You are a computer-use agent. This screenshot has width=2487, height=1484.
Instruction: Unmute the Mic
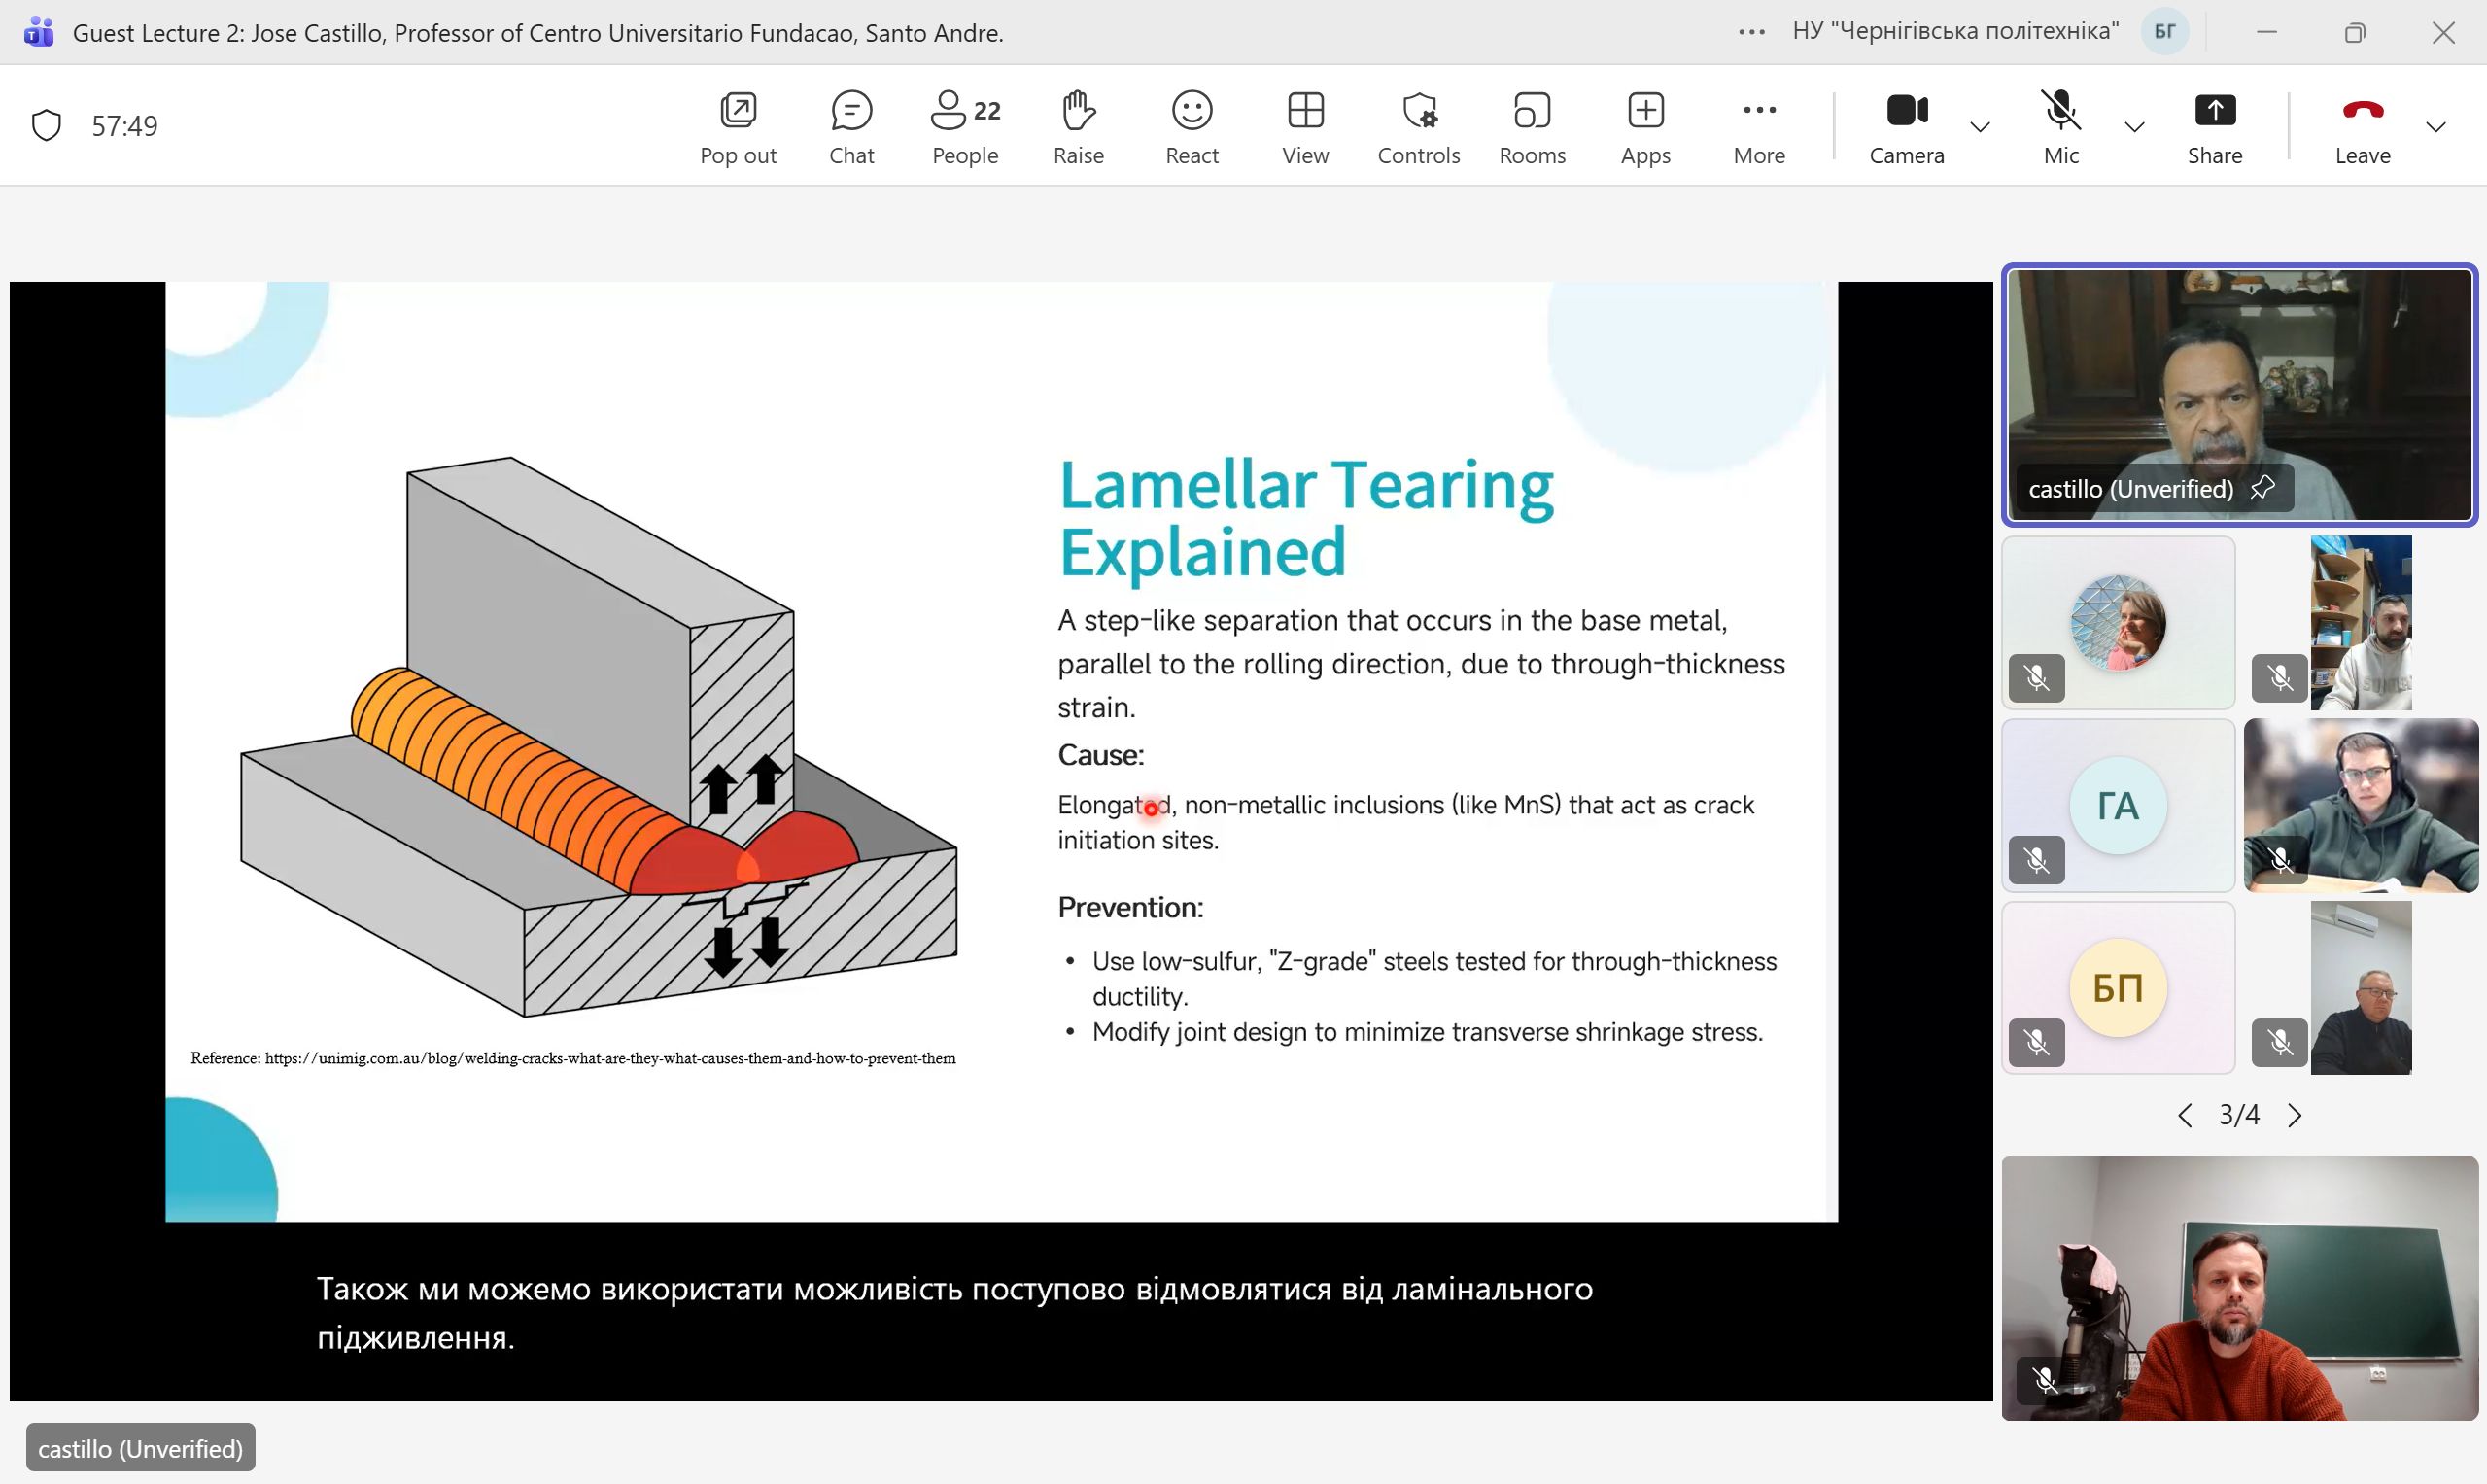click(2061, 127)
